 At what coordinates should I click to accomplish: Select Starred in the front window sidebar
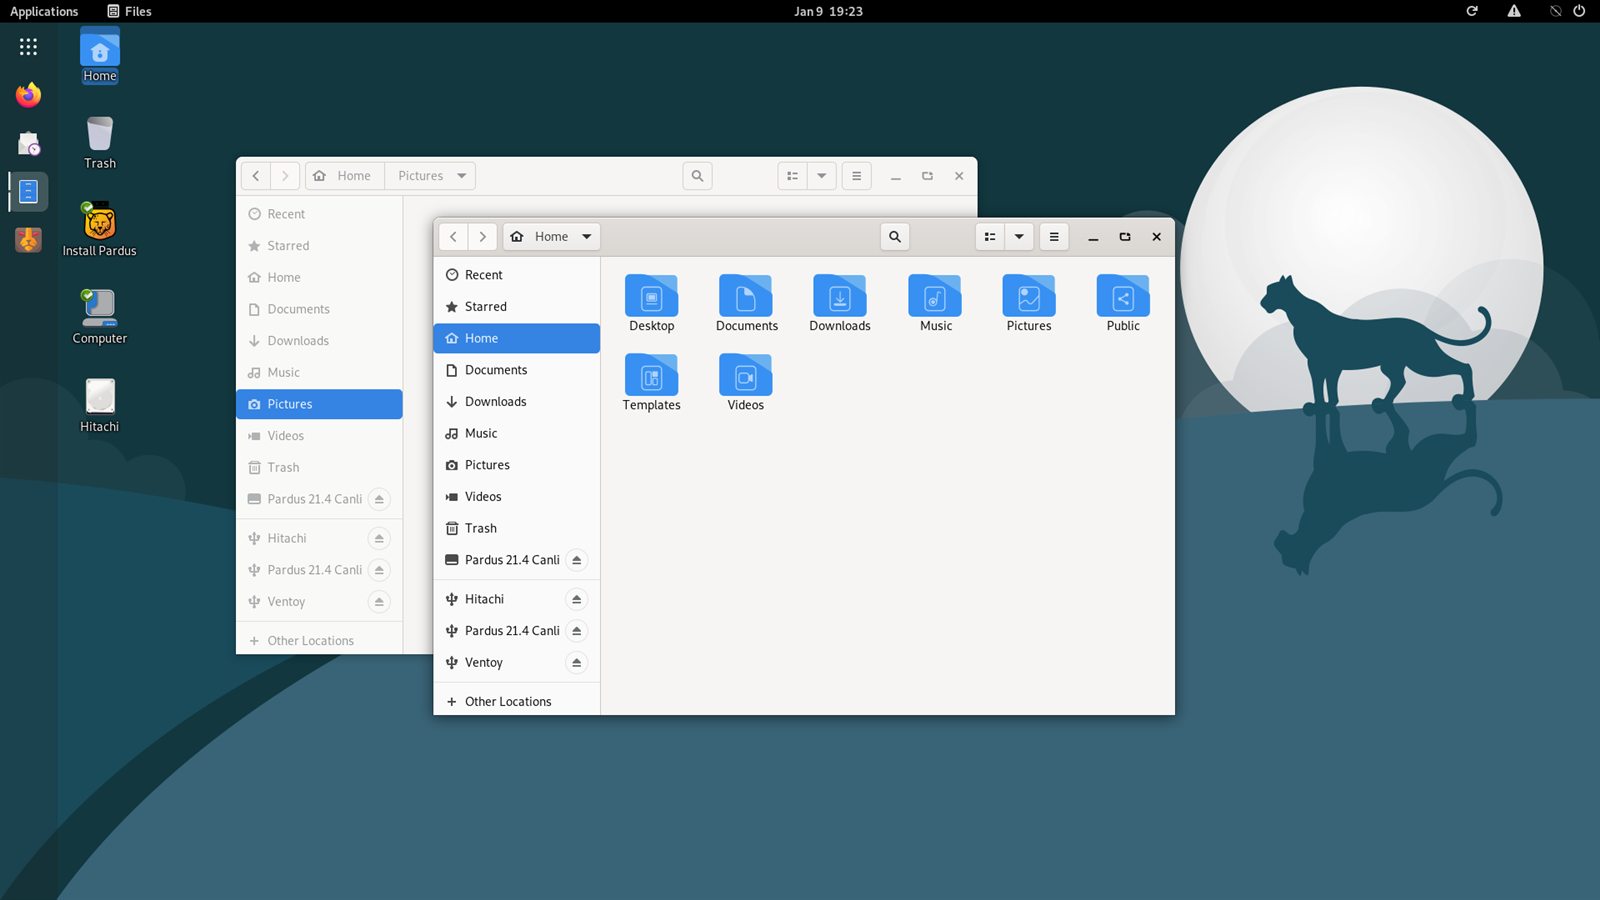516,307
